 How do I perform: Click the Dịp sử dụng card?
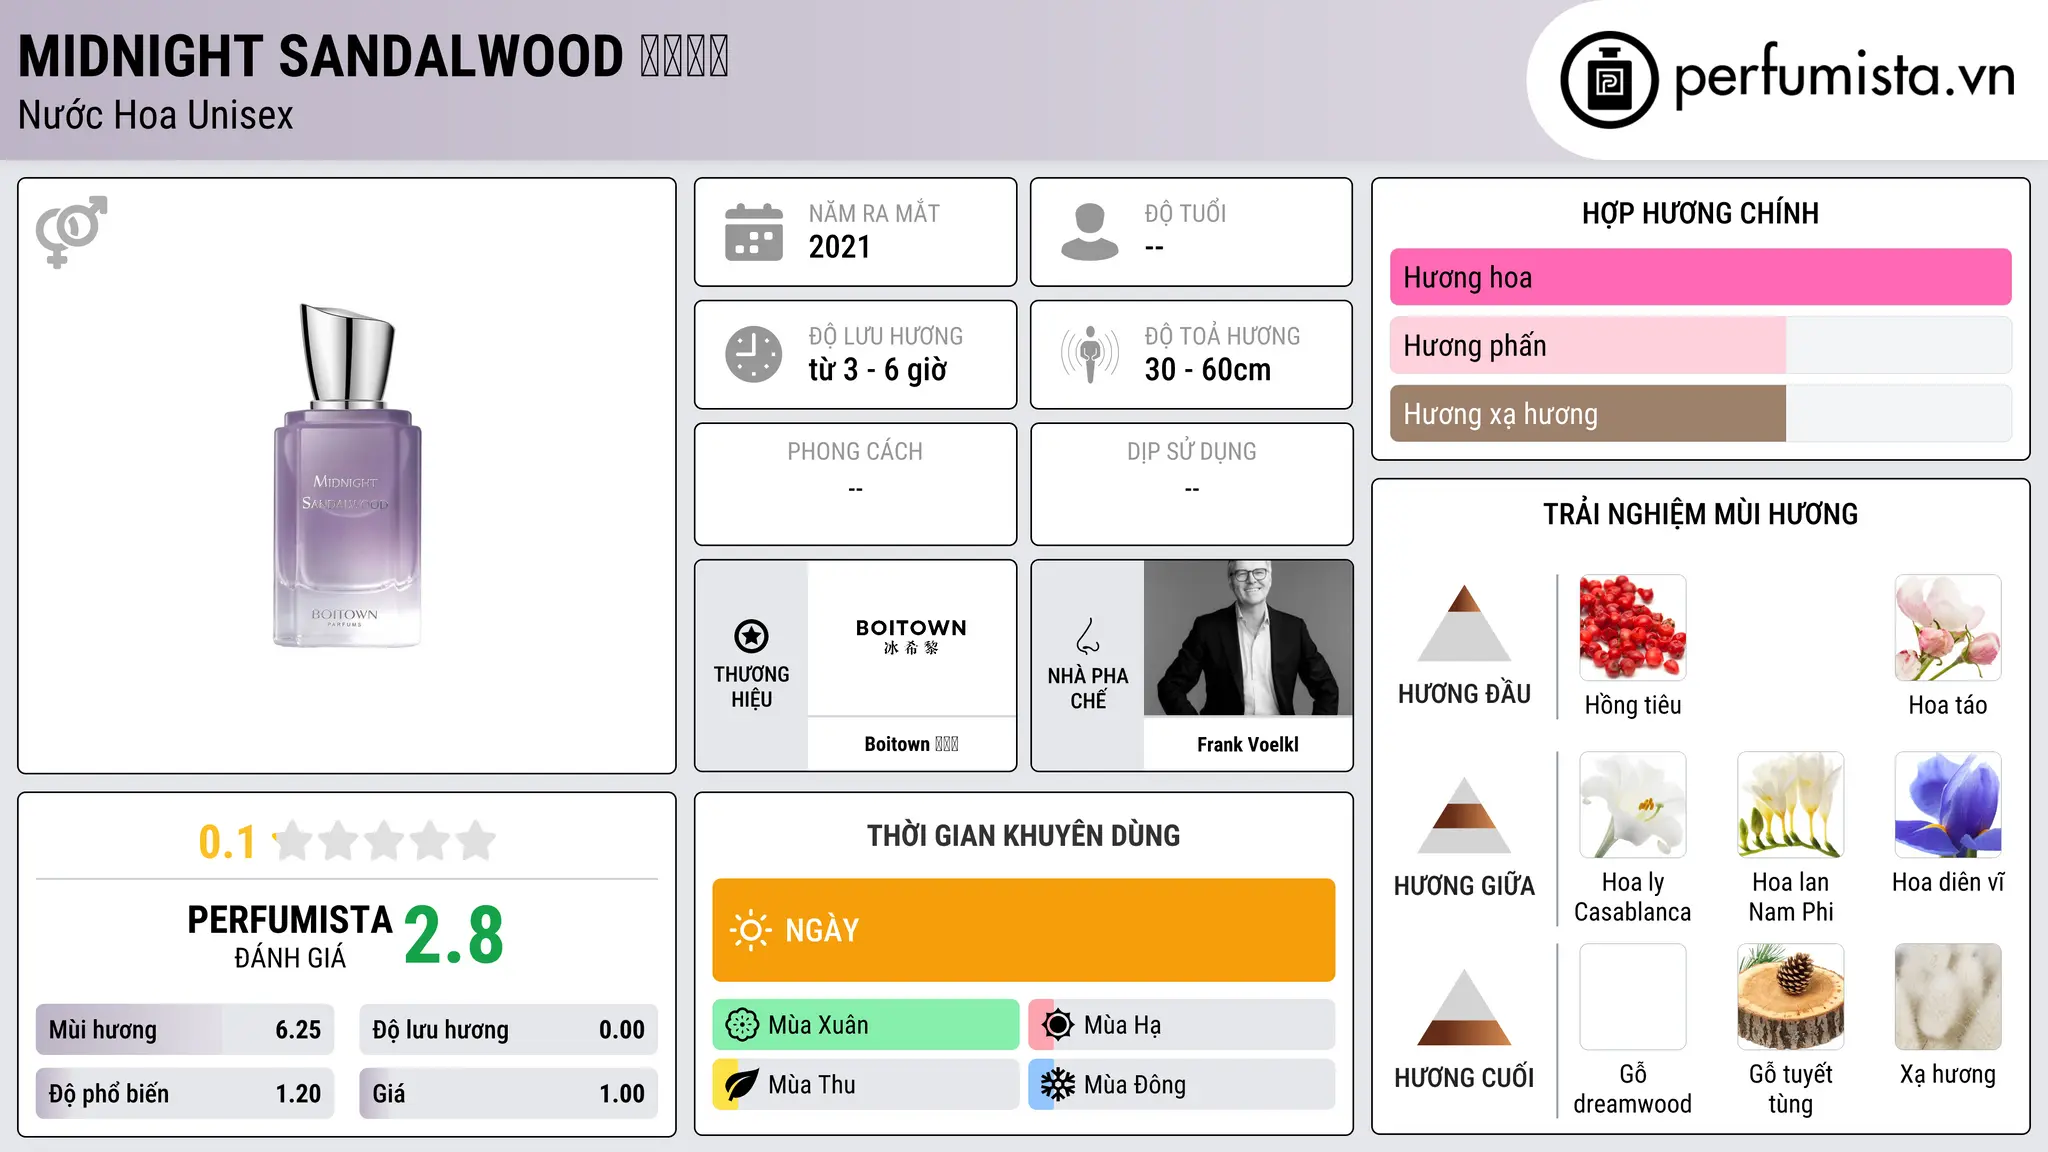1191,484
